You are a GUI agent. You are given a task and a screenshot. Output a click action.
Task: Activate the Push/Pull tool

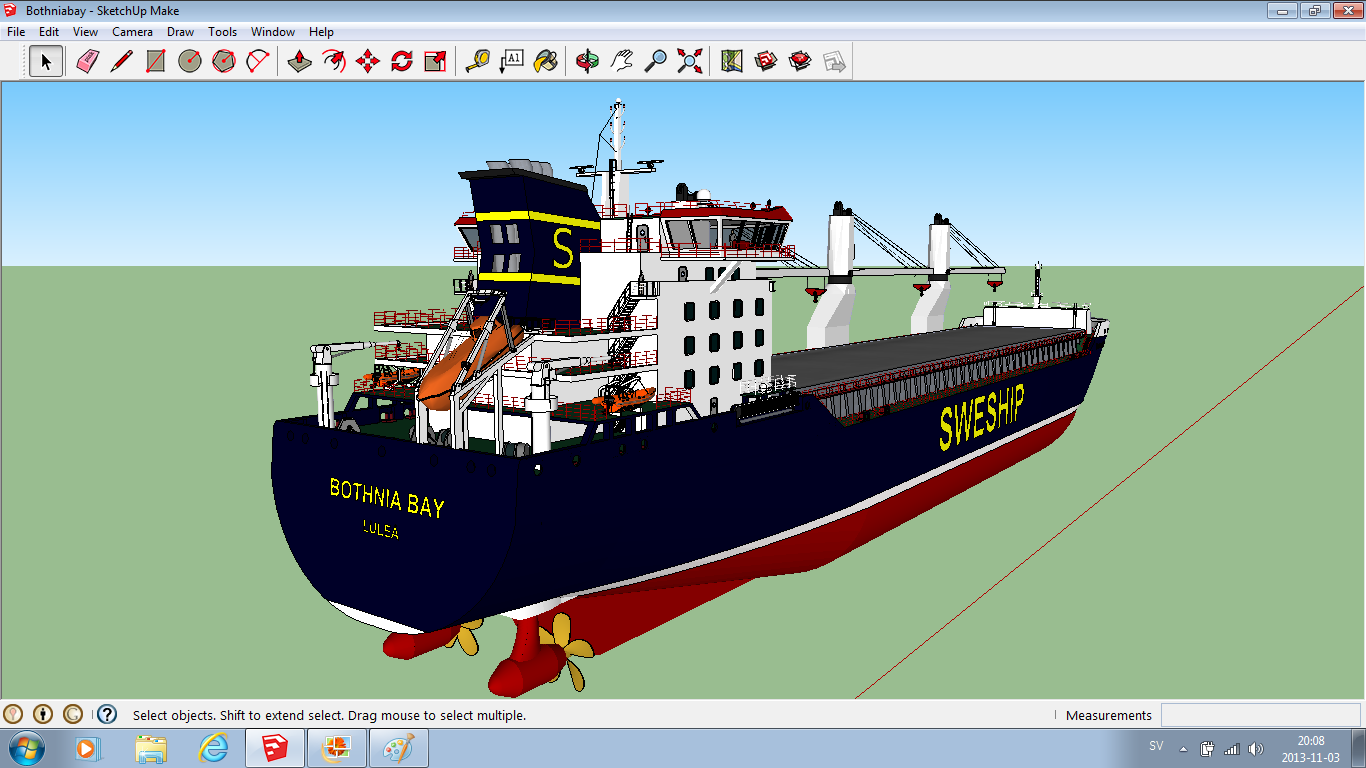point(299,62)
